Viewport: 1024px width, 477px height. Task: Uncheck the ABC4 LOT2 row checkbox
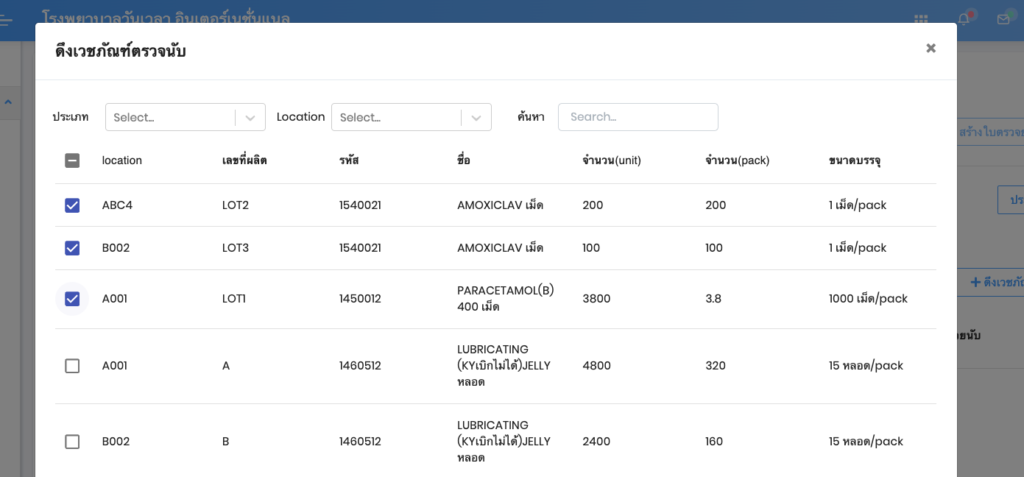pos(72,205)
